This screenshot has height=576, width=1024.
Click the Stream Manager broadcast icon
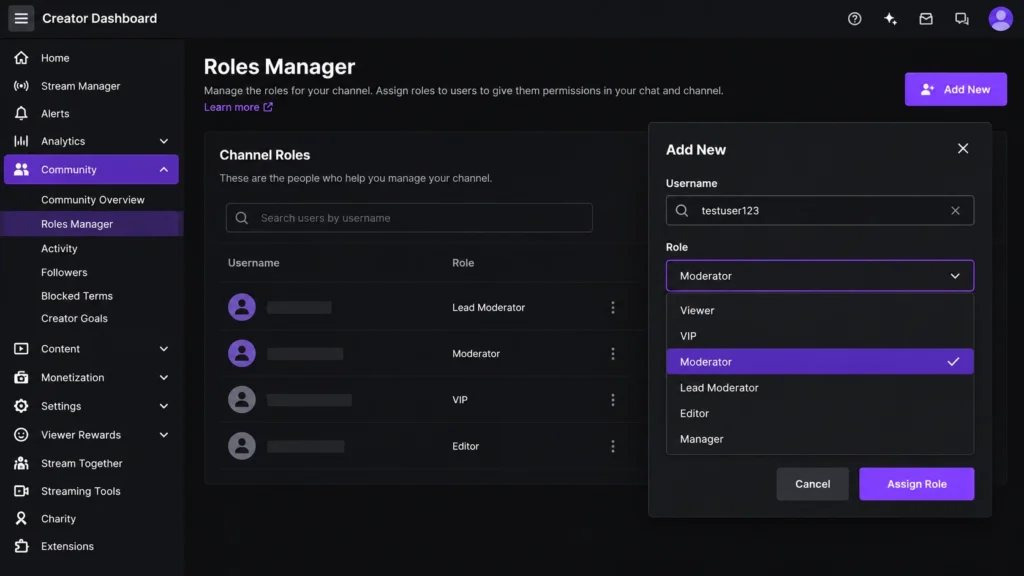(21, 86)
